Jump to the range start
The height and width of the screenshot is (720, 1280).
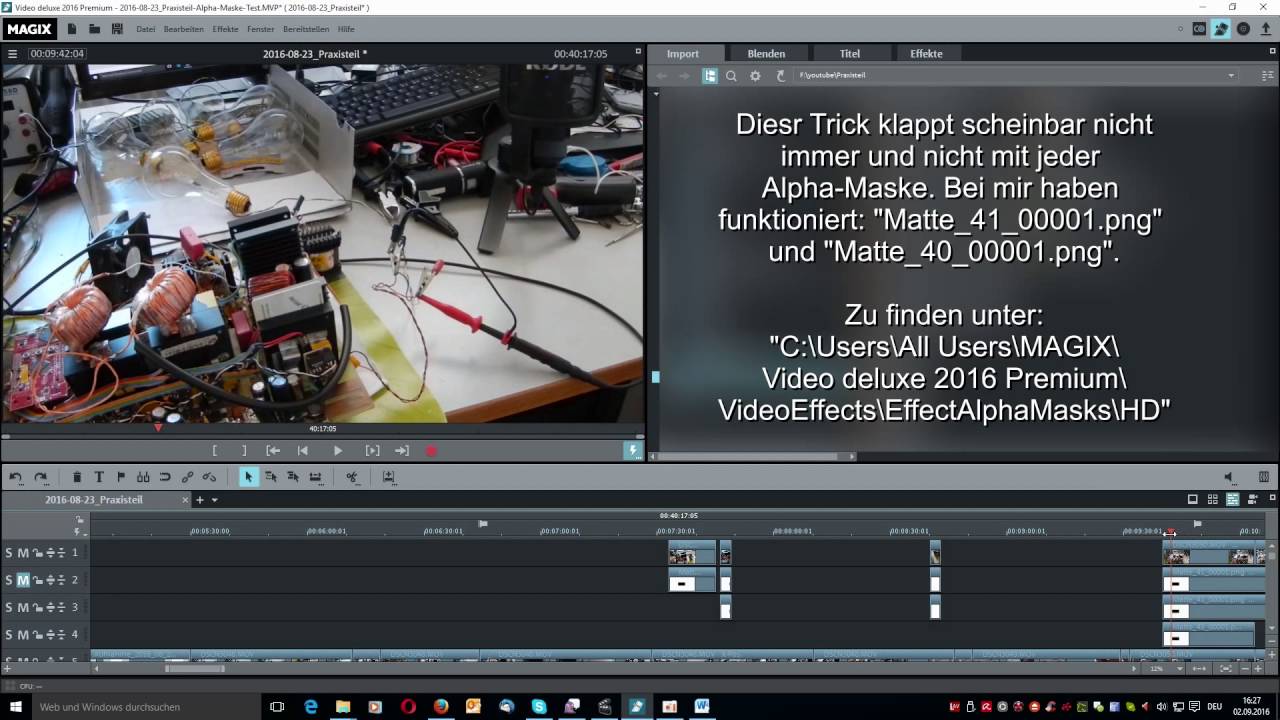click(272, 451)
